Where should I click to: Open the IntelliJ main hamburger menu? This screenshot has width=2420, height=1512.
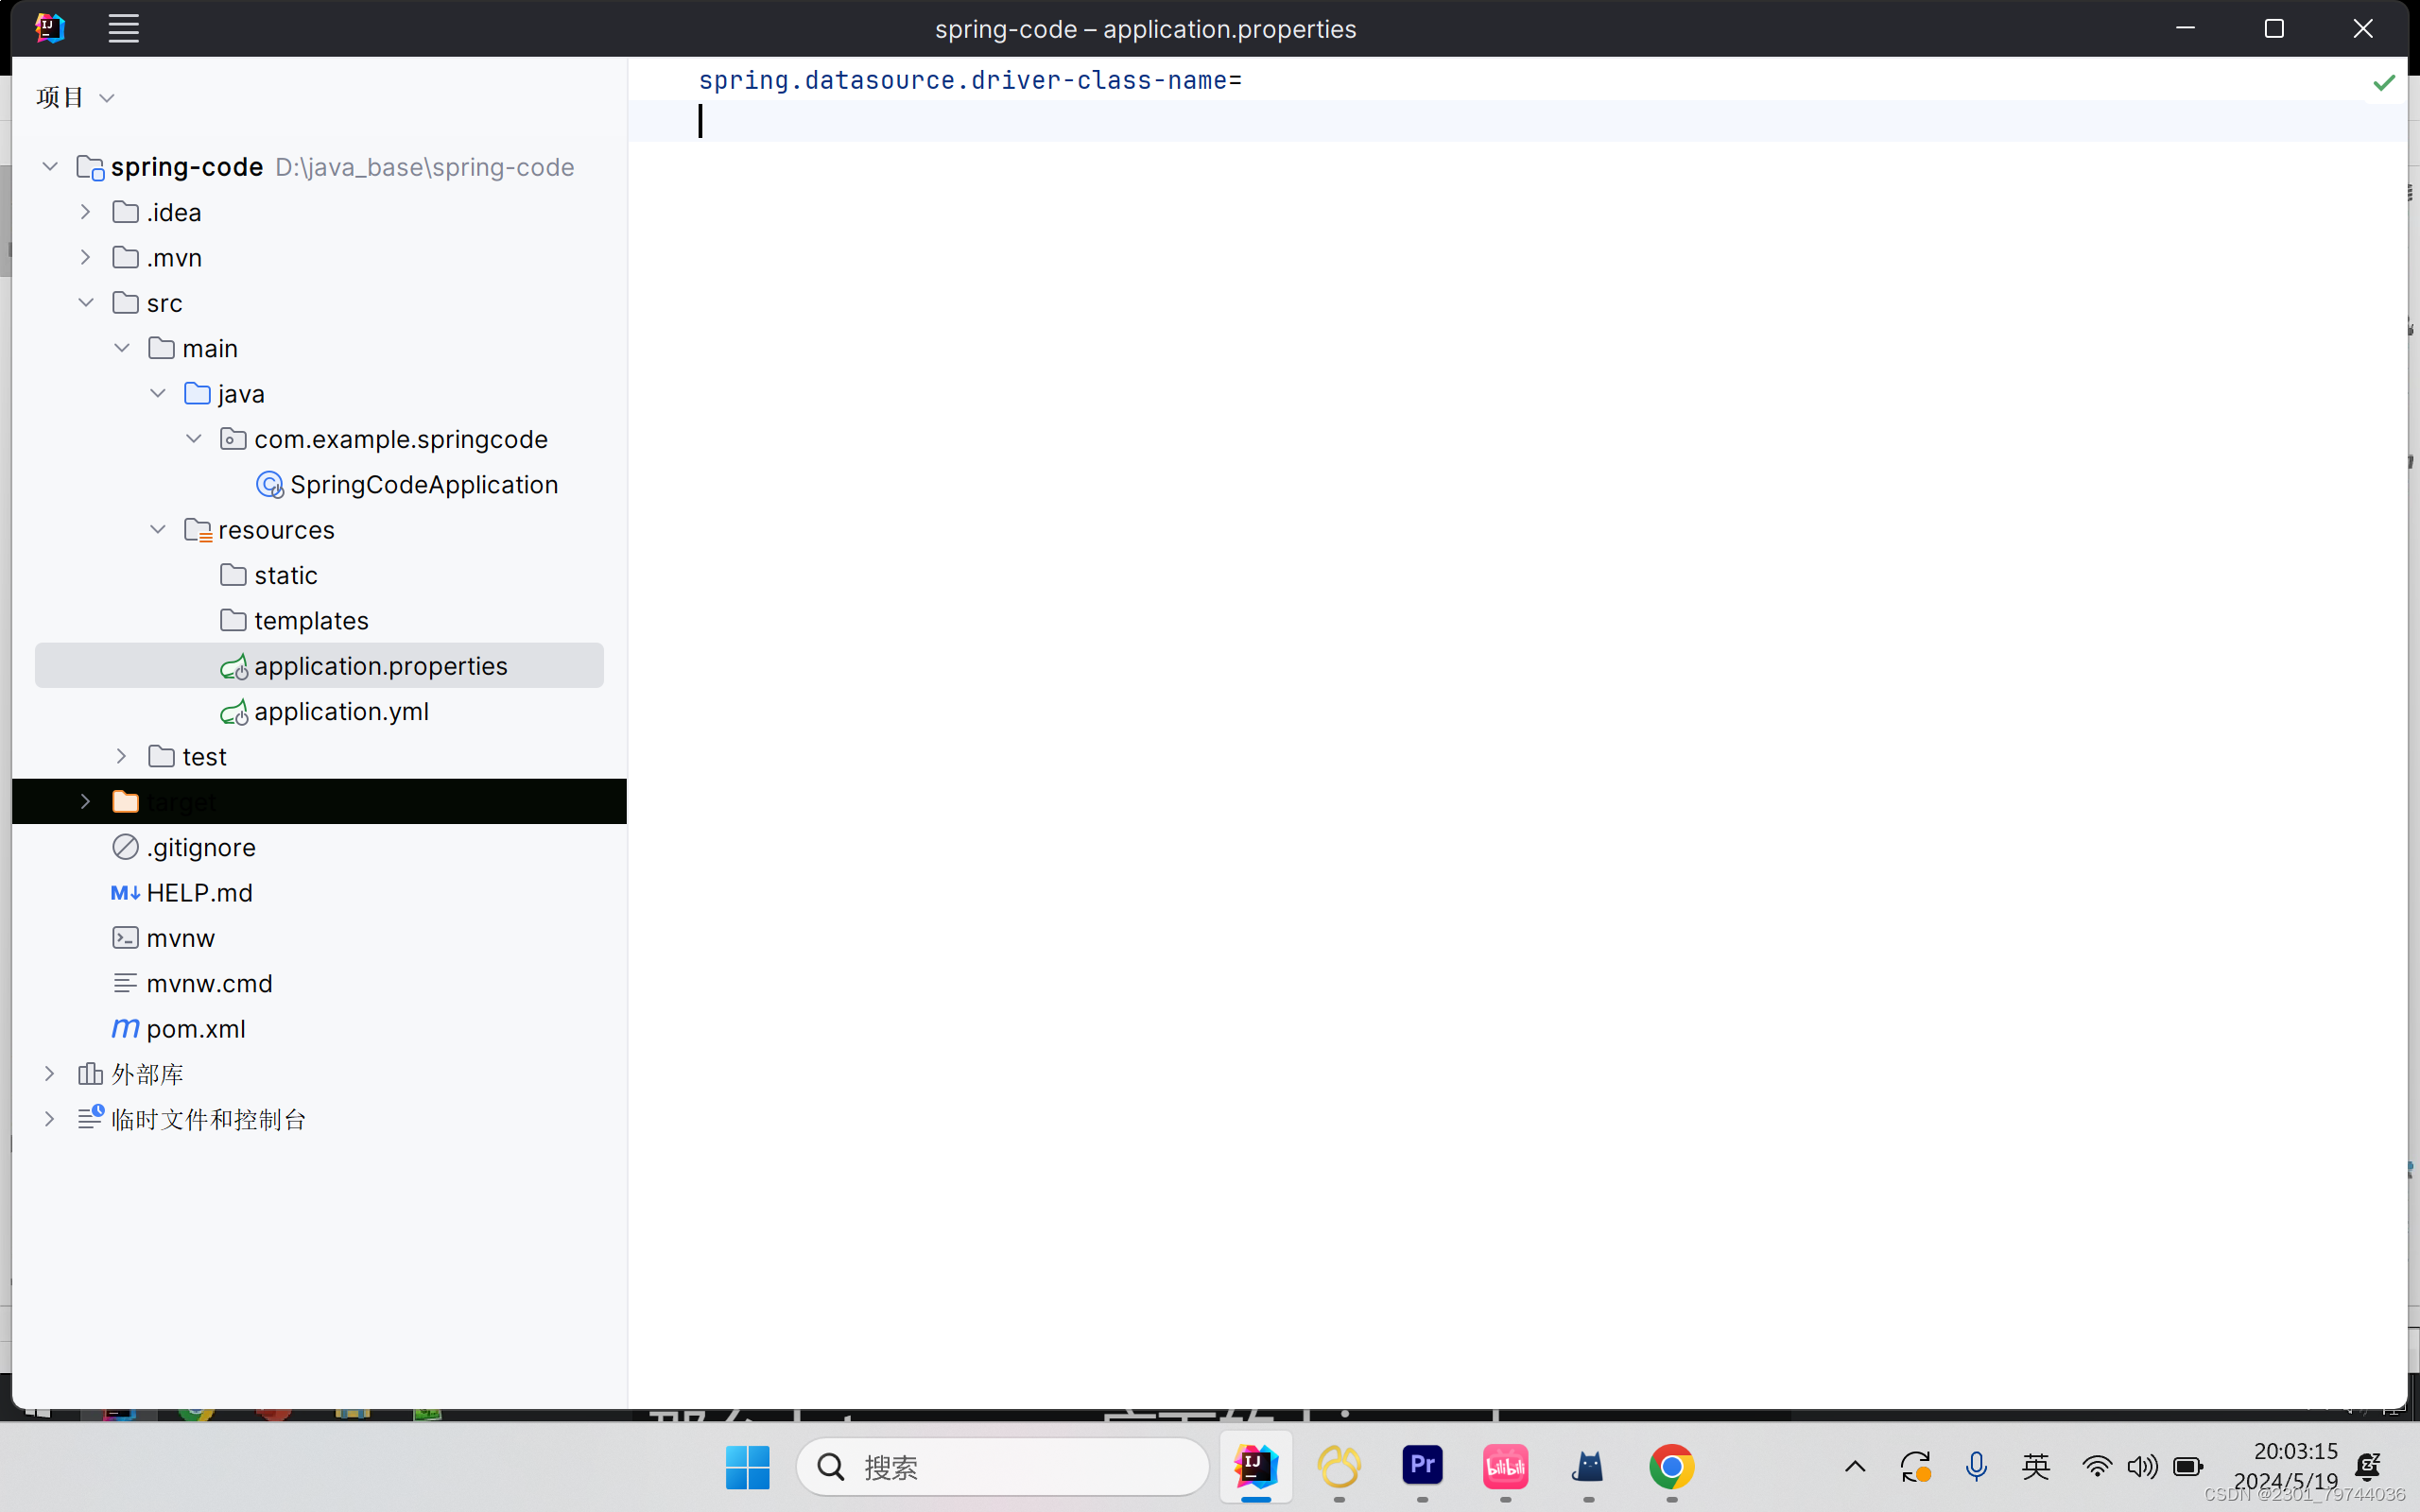[x=123, y=29]
